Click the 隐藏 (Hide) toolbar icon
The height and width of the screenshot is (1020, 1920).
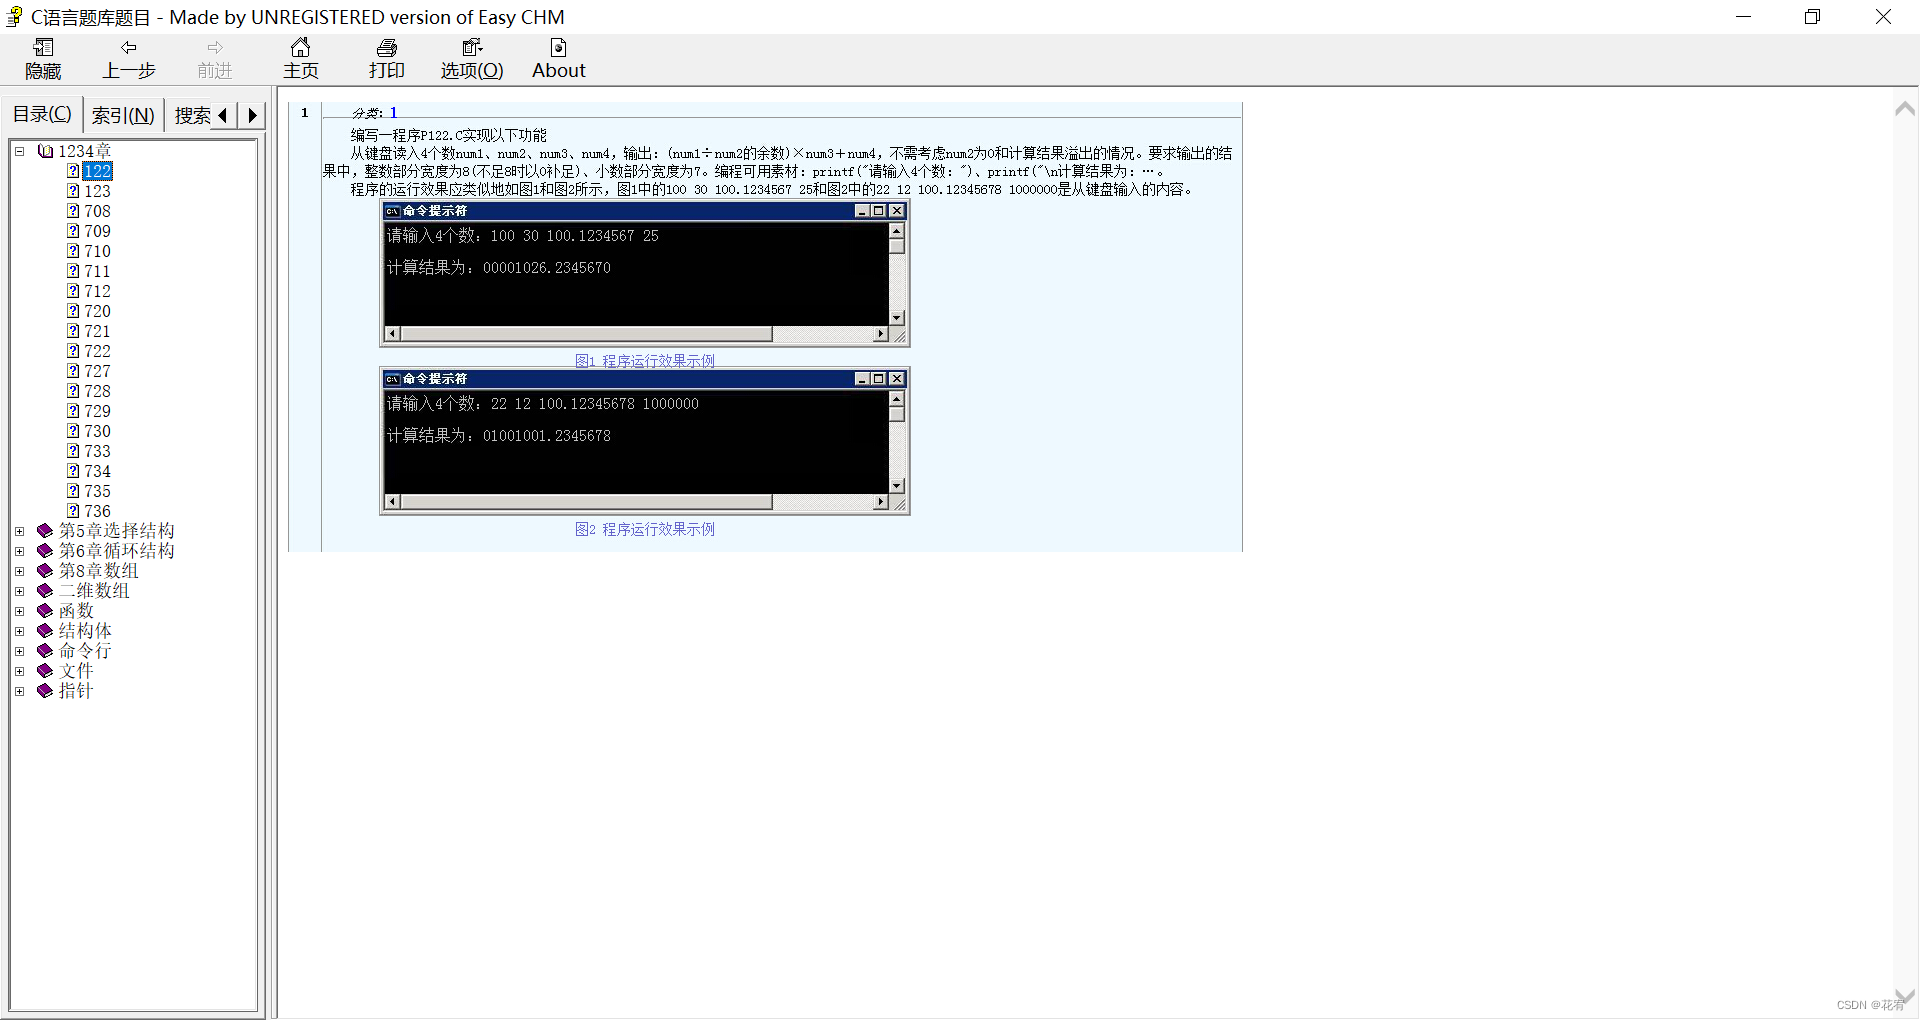point(43,59)
